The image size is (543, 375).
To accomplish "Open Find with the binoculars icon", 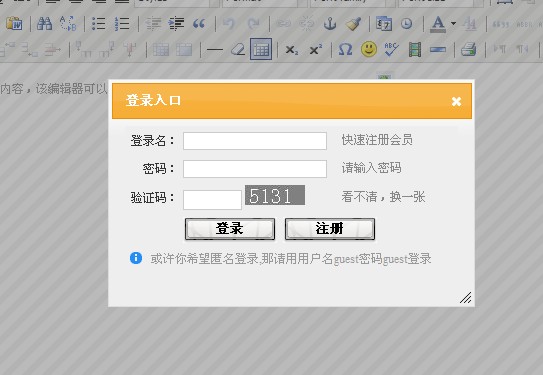I will (x=44, y=24).
